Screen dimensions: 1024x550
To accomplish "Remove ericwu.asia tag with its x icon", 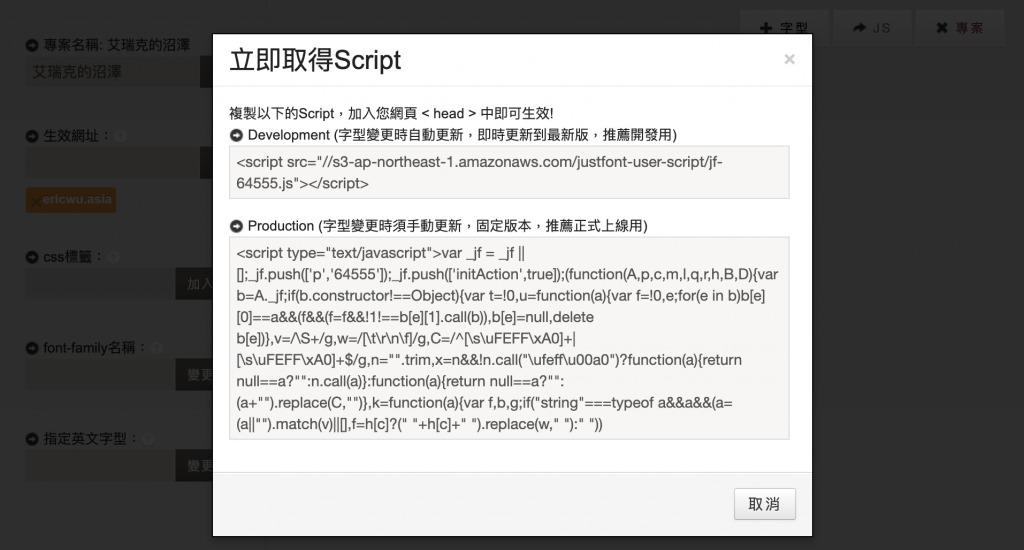I will point(35,201).
